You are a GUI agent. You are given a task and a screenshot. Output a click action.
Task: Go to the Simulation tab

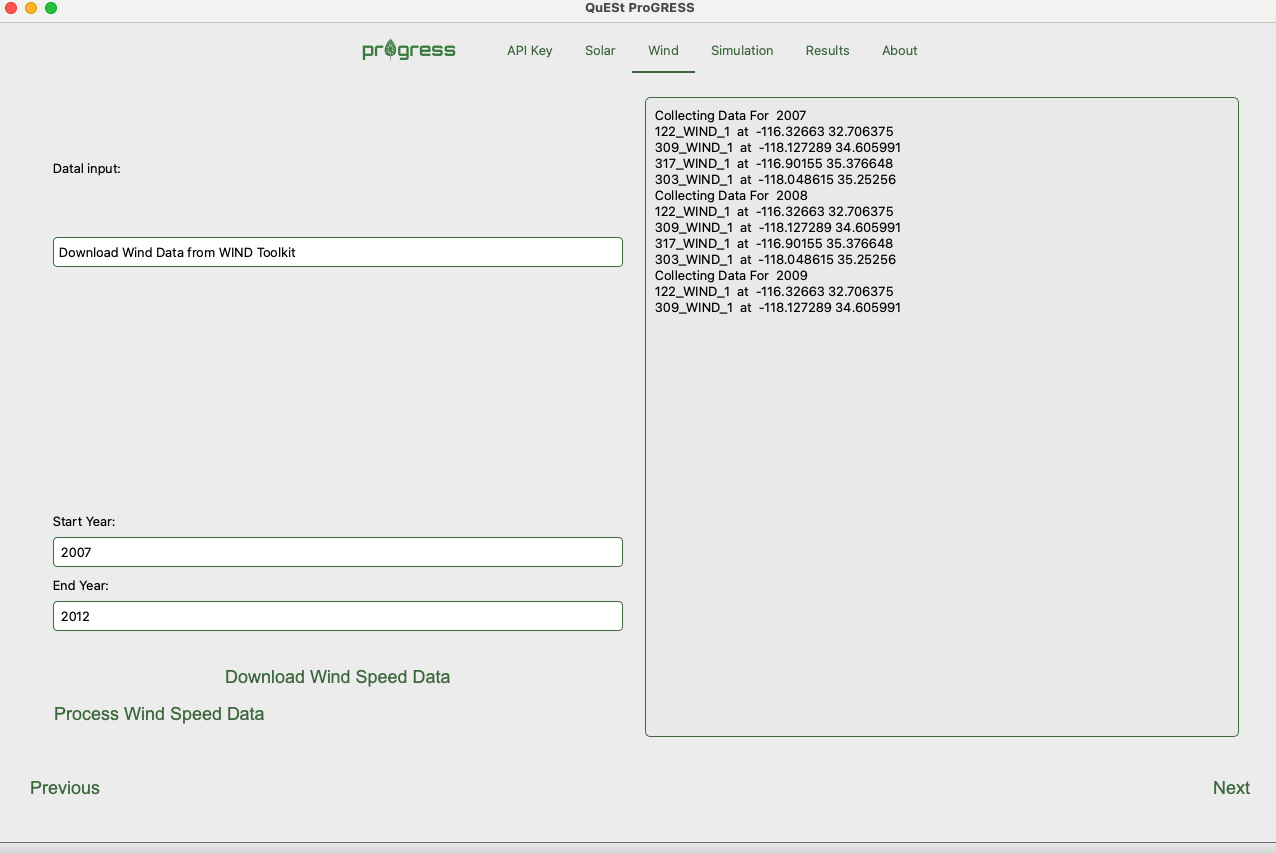coord(742,50)
